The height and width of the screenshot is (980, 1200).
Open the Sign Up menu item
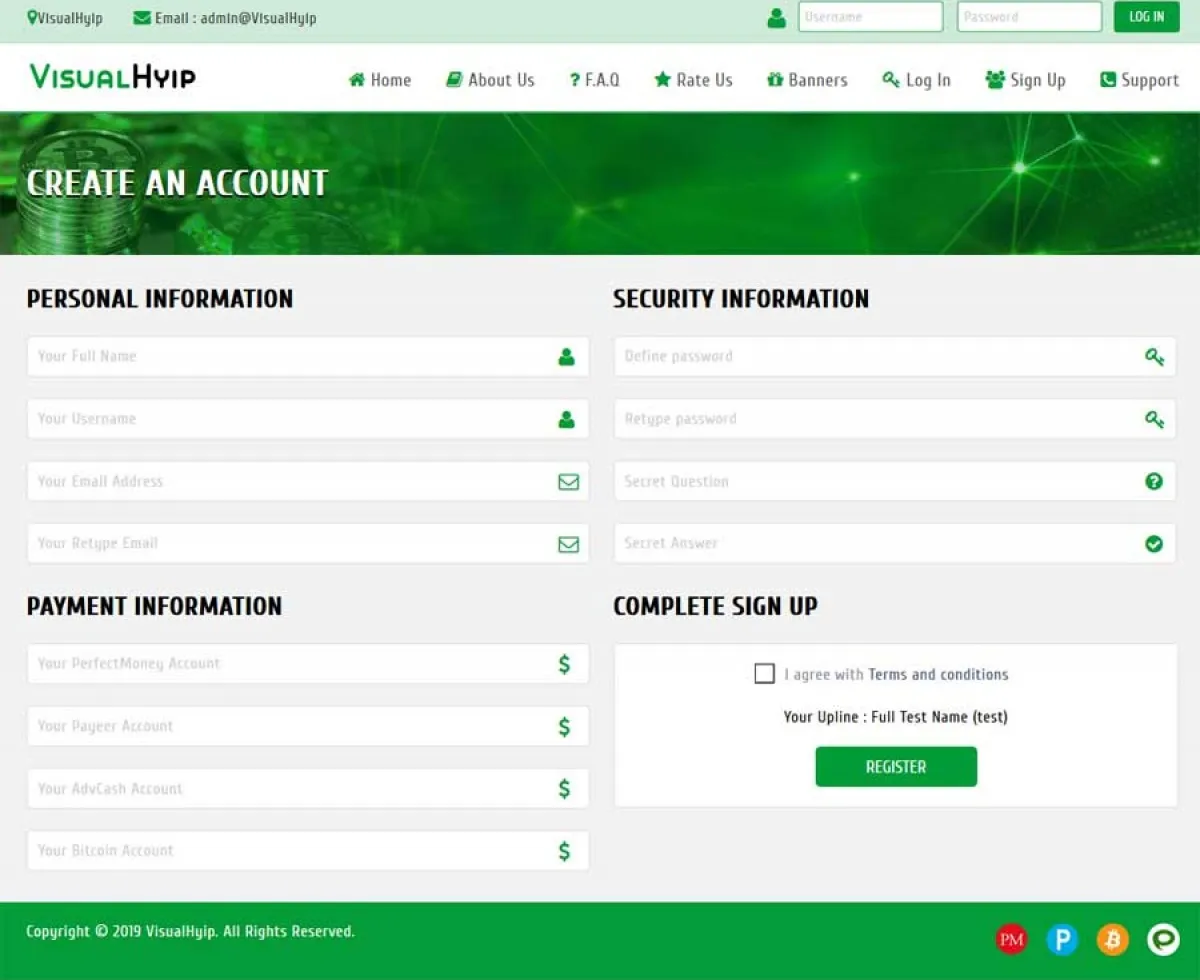[x=1026, y=80]
